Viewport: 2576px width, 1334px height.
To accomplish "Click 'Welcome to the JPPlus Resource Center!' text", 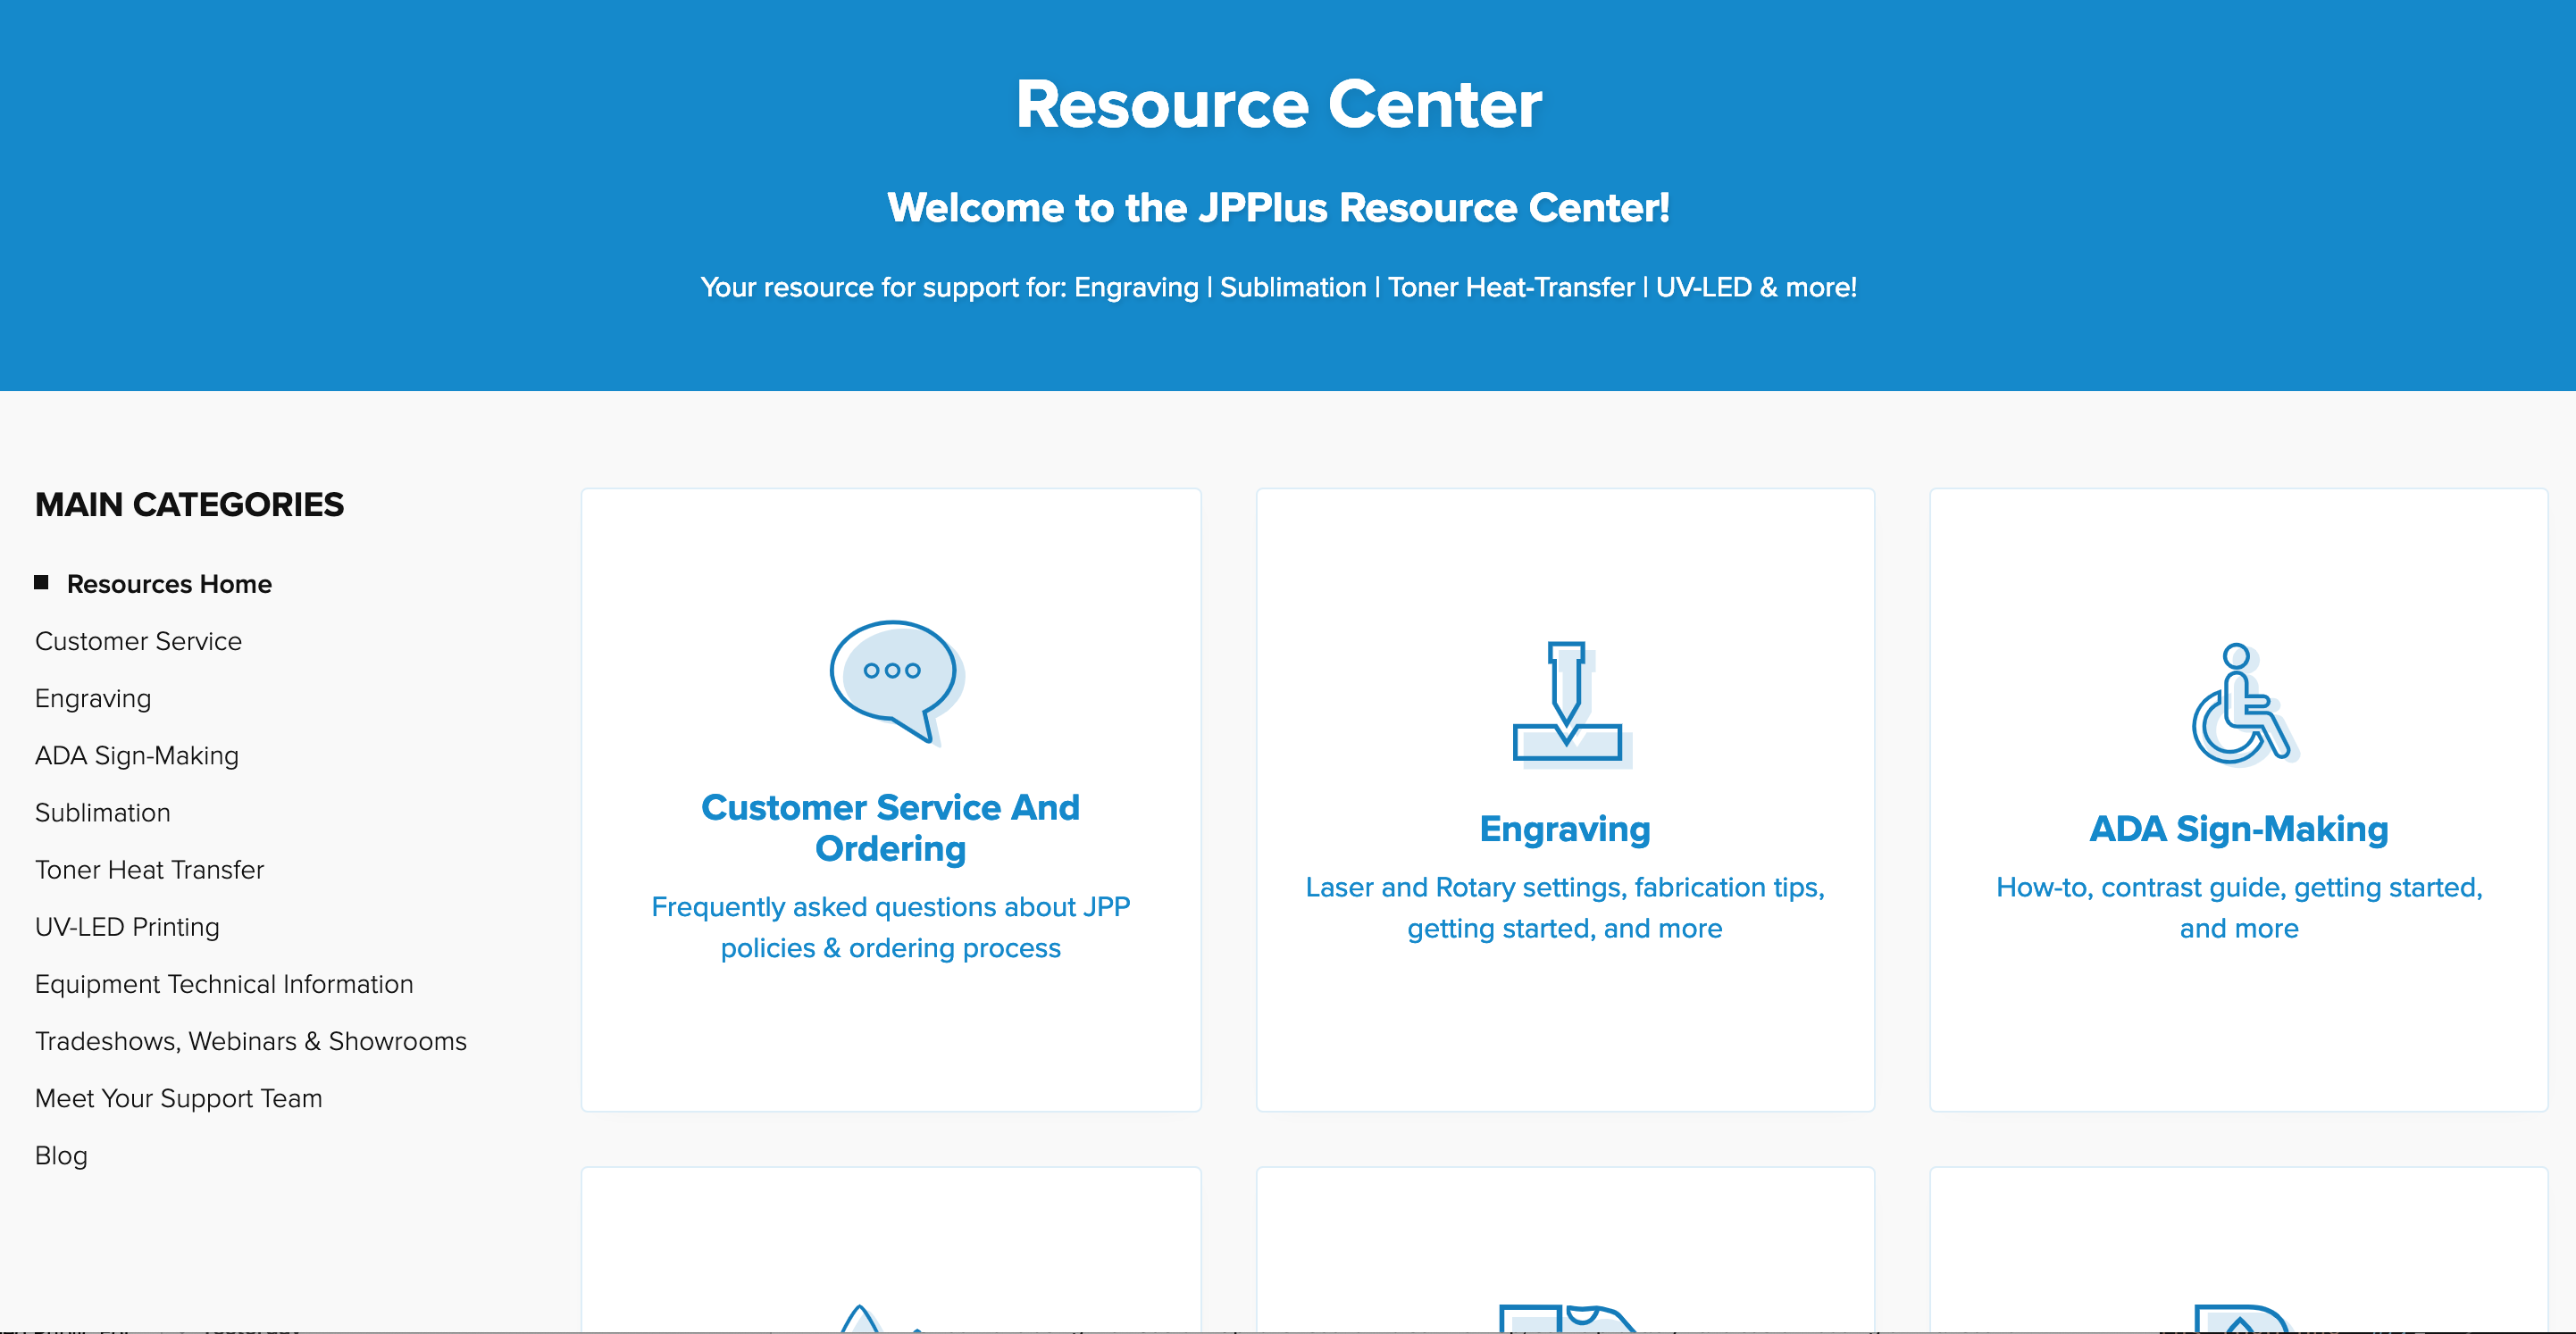I will (1278, 208).
